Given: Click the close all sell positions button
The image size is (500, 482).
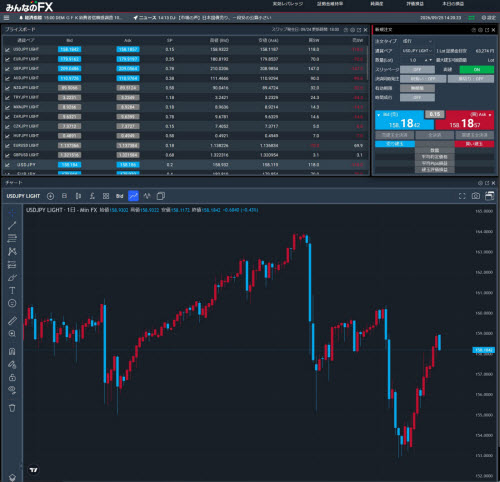Looking at the screenshot, I should [395, 135].
